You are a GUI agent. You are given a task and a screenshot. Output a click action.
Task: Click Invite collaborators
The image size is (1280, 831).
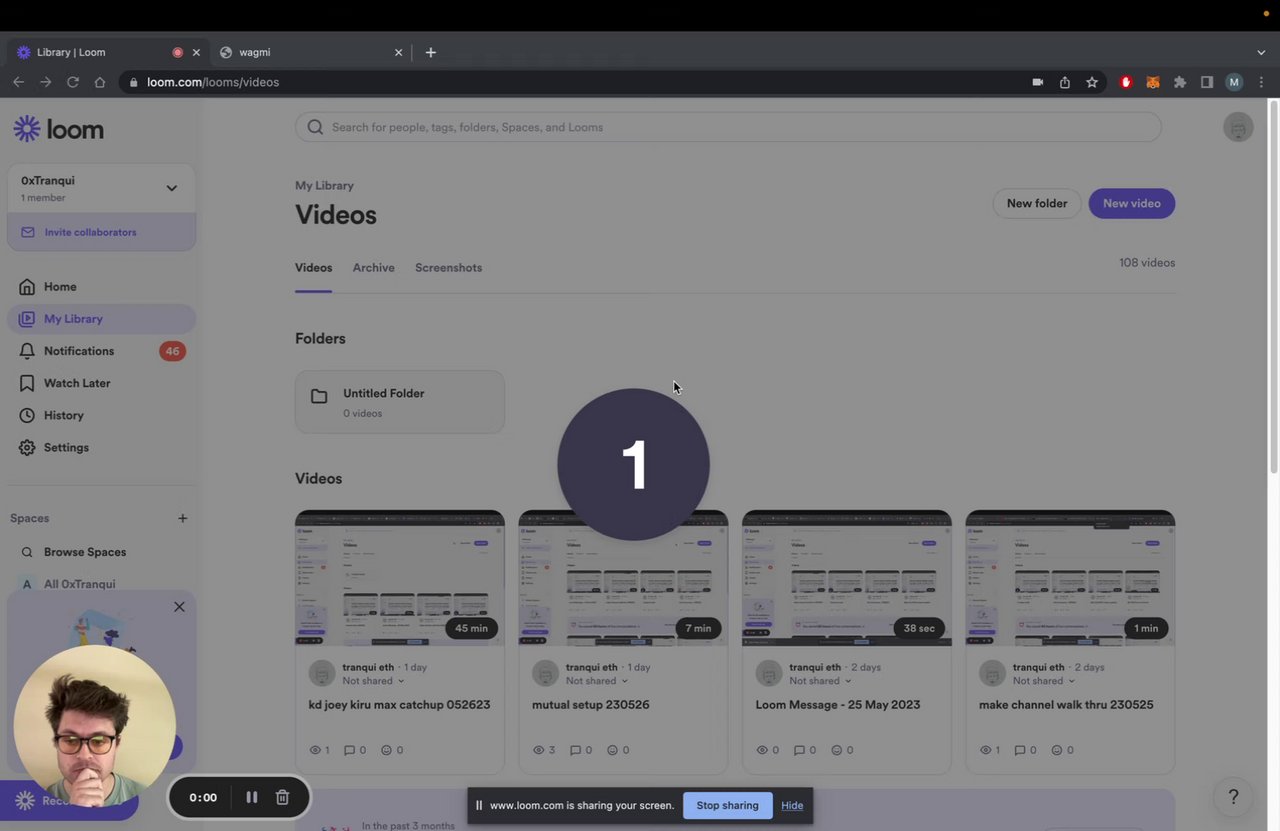[x=101, y=232]
